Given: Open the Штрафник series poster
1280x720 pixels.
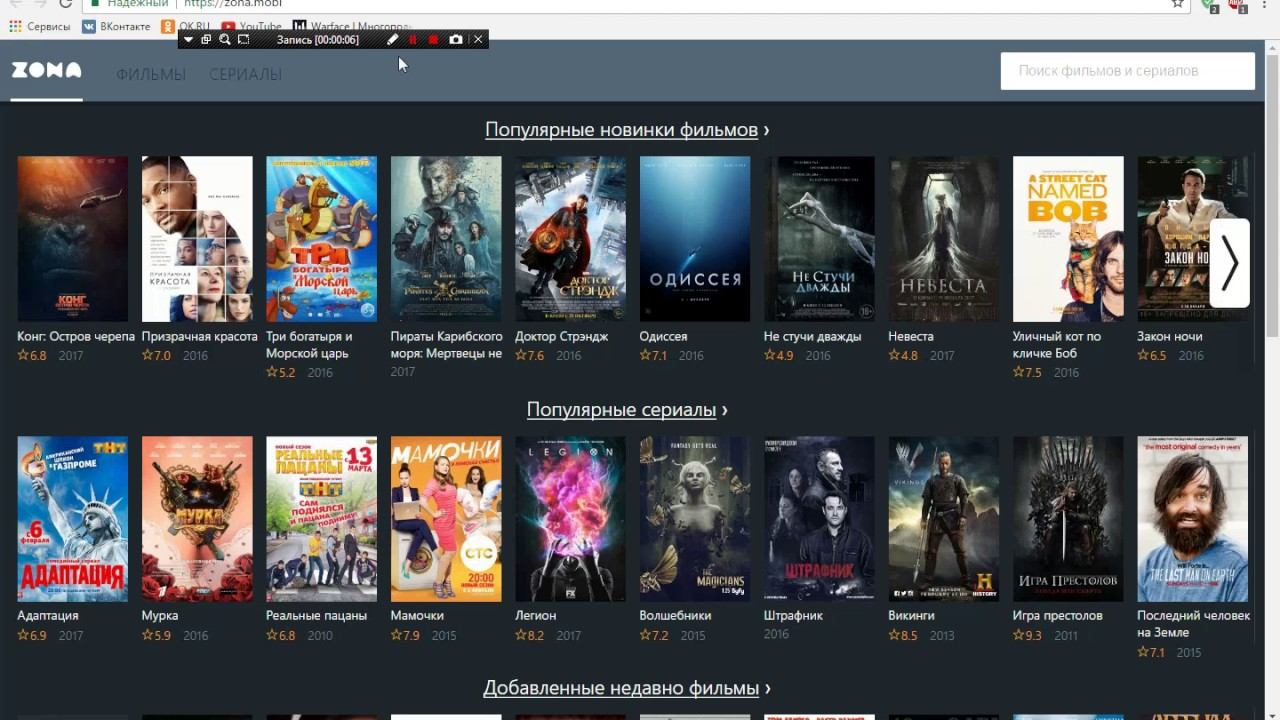Looking at the screenshot, I should tap(819, 519).
